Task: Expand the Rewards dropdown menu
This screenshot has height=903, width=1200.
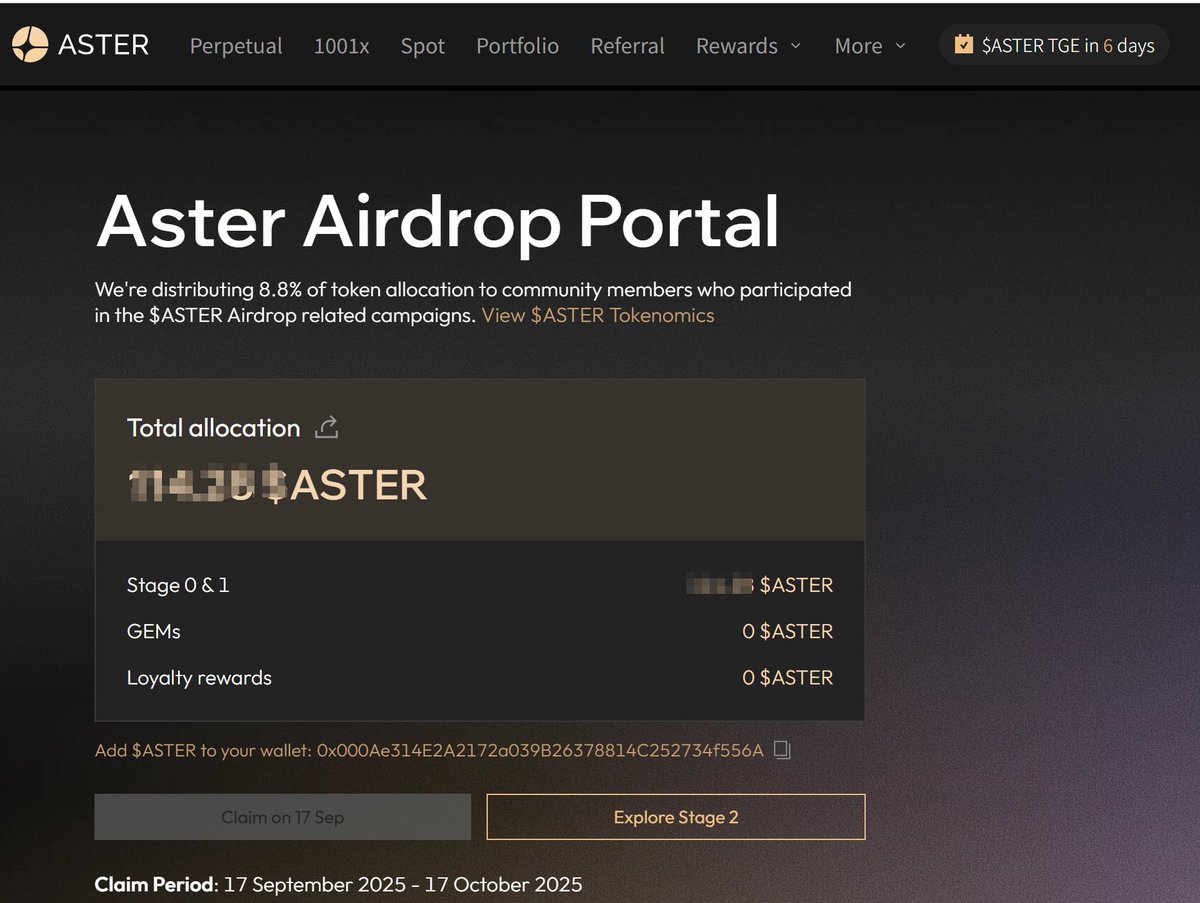Action: pos(749,46)
